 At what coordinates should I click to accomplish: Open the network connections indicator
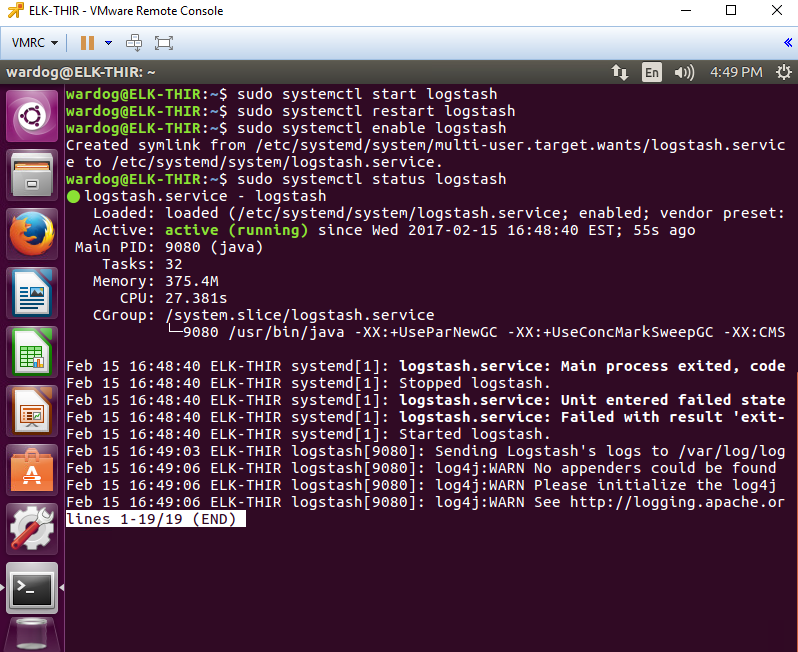point(619,72)
